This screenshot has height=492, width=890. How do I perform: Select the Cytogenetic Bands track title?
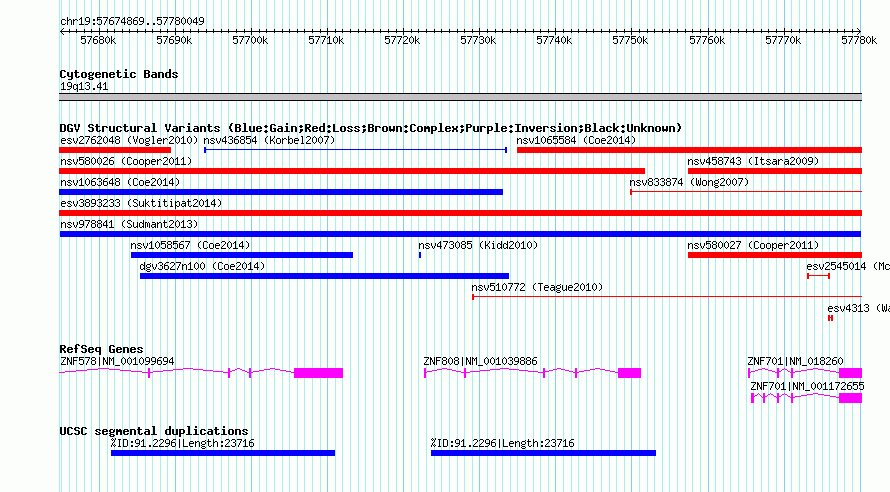point(119,74)
